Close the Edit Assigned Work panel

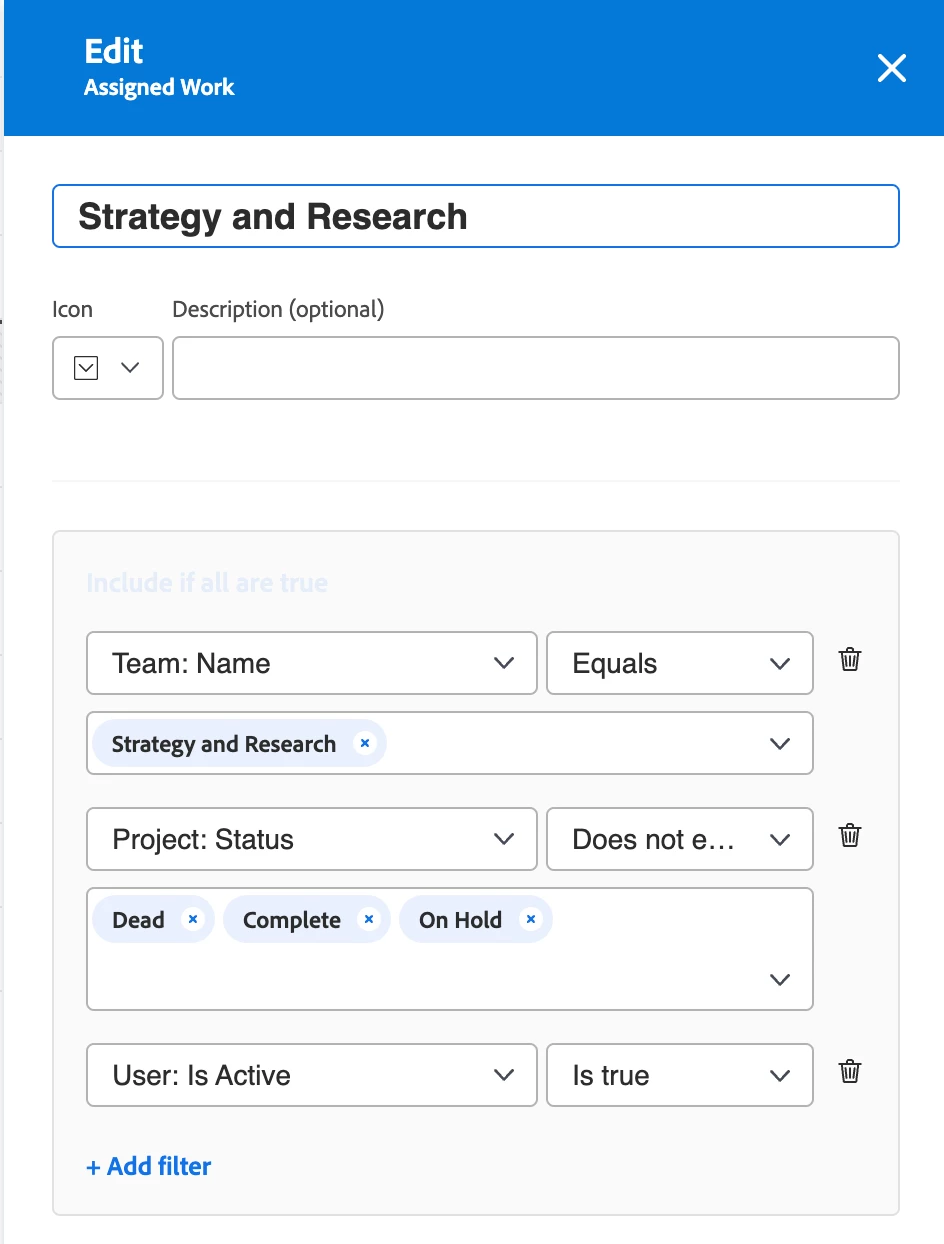(x=891, y=68)
